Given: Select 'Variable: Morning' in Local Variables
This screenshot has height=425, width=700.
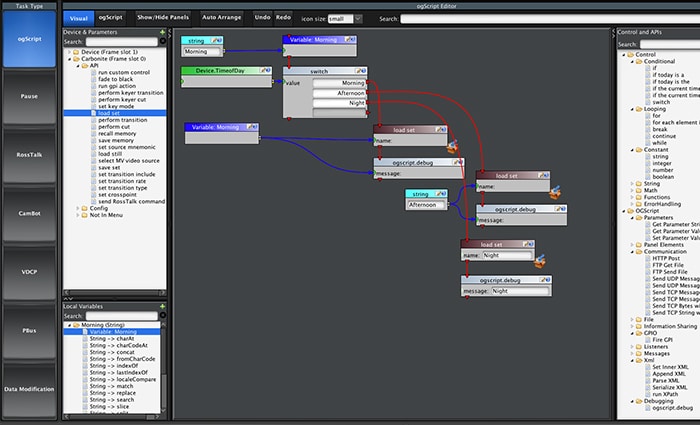Looking at the screenshot, I should coord(112,332).
